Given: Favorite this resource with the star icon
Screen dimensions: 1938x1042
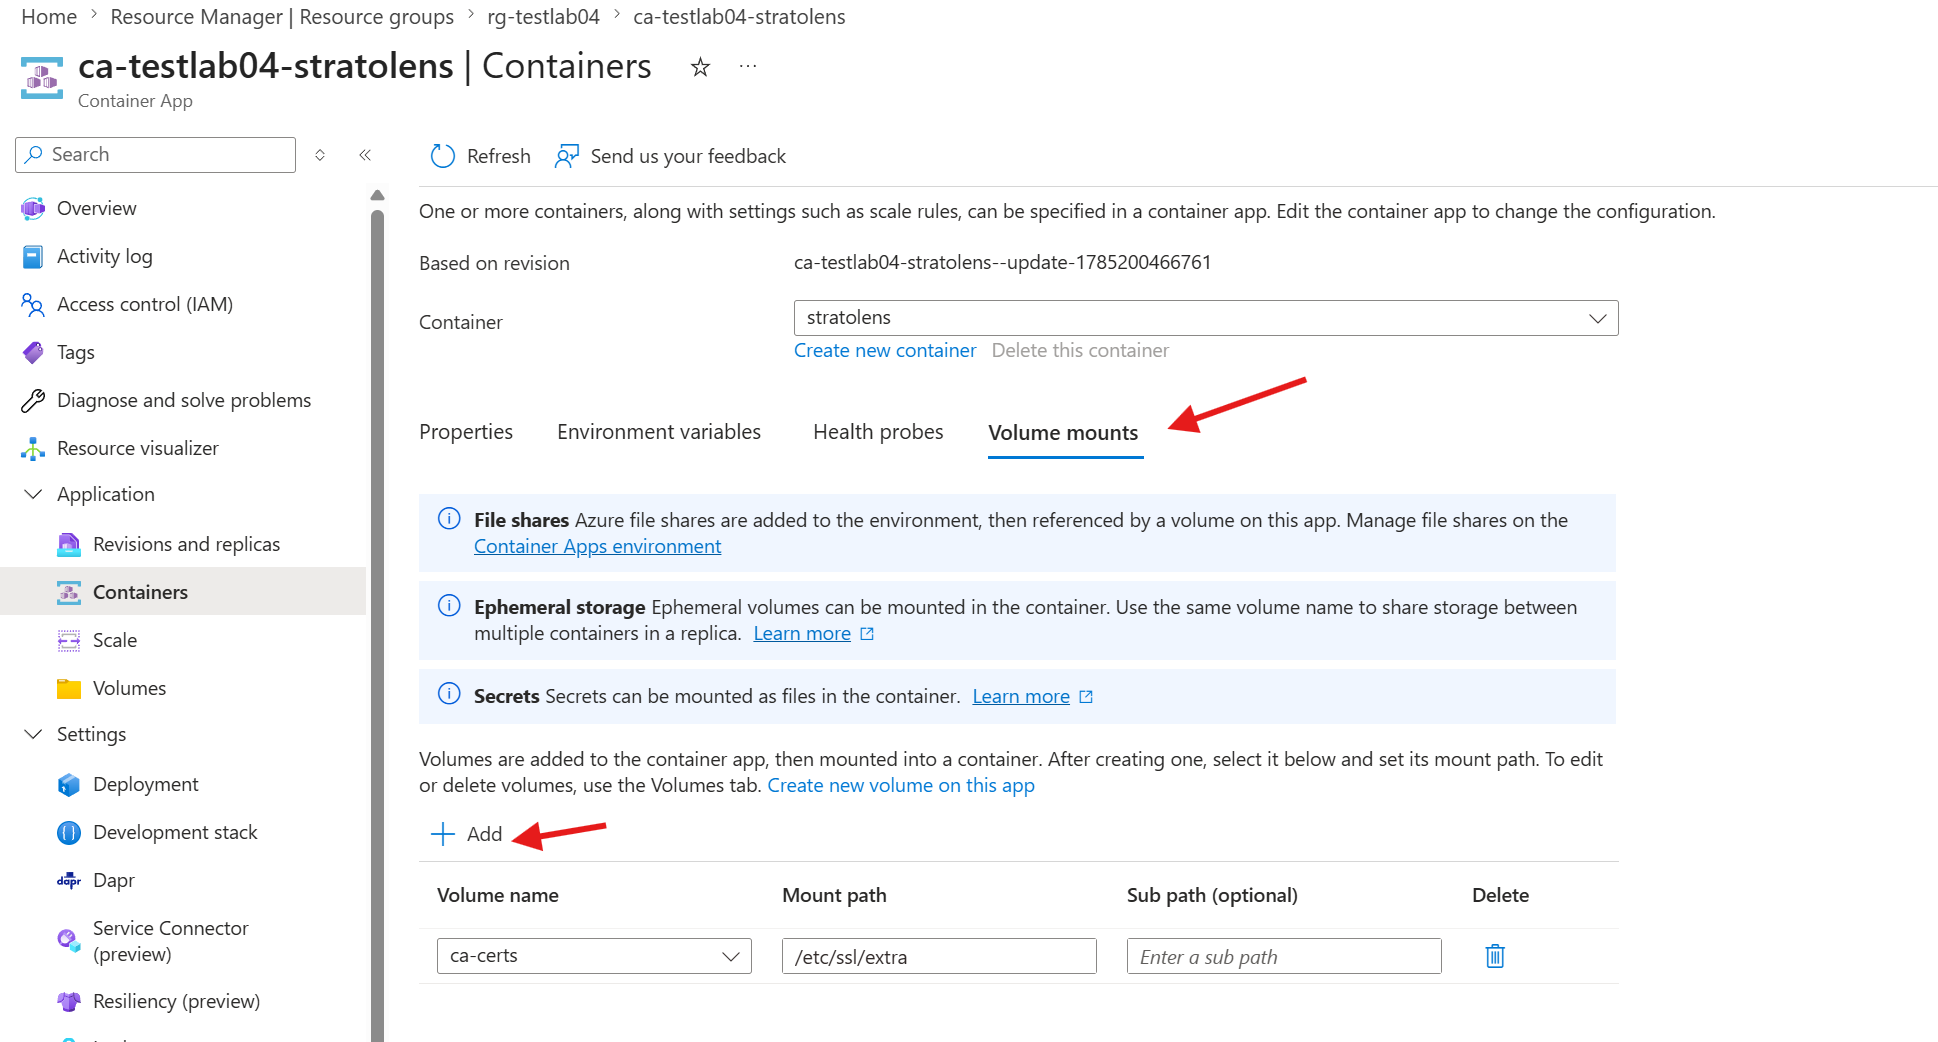Looking at the screenshot, I should click(x=700, y=67).
